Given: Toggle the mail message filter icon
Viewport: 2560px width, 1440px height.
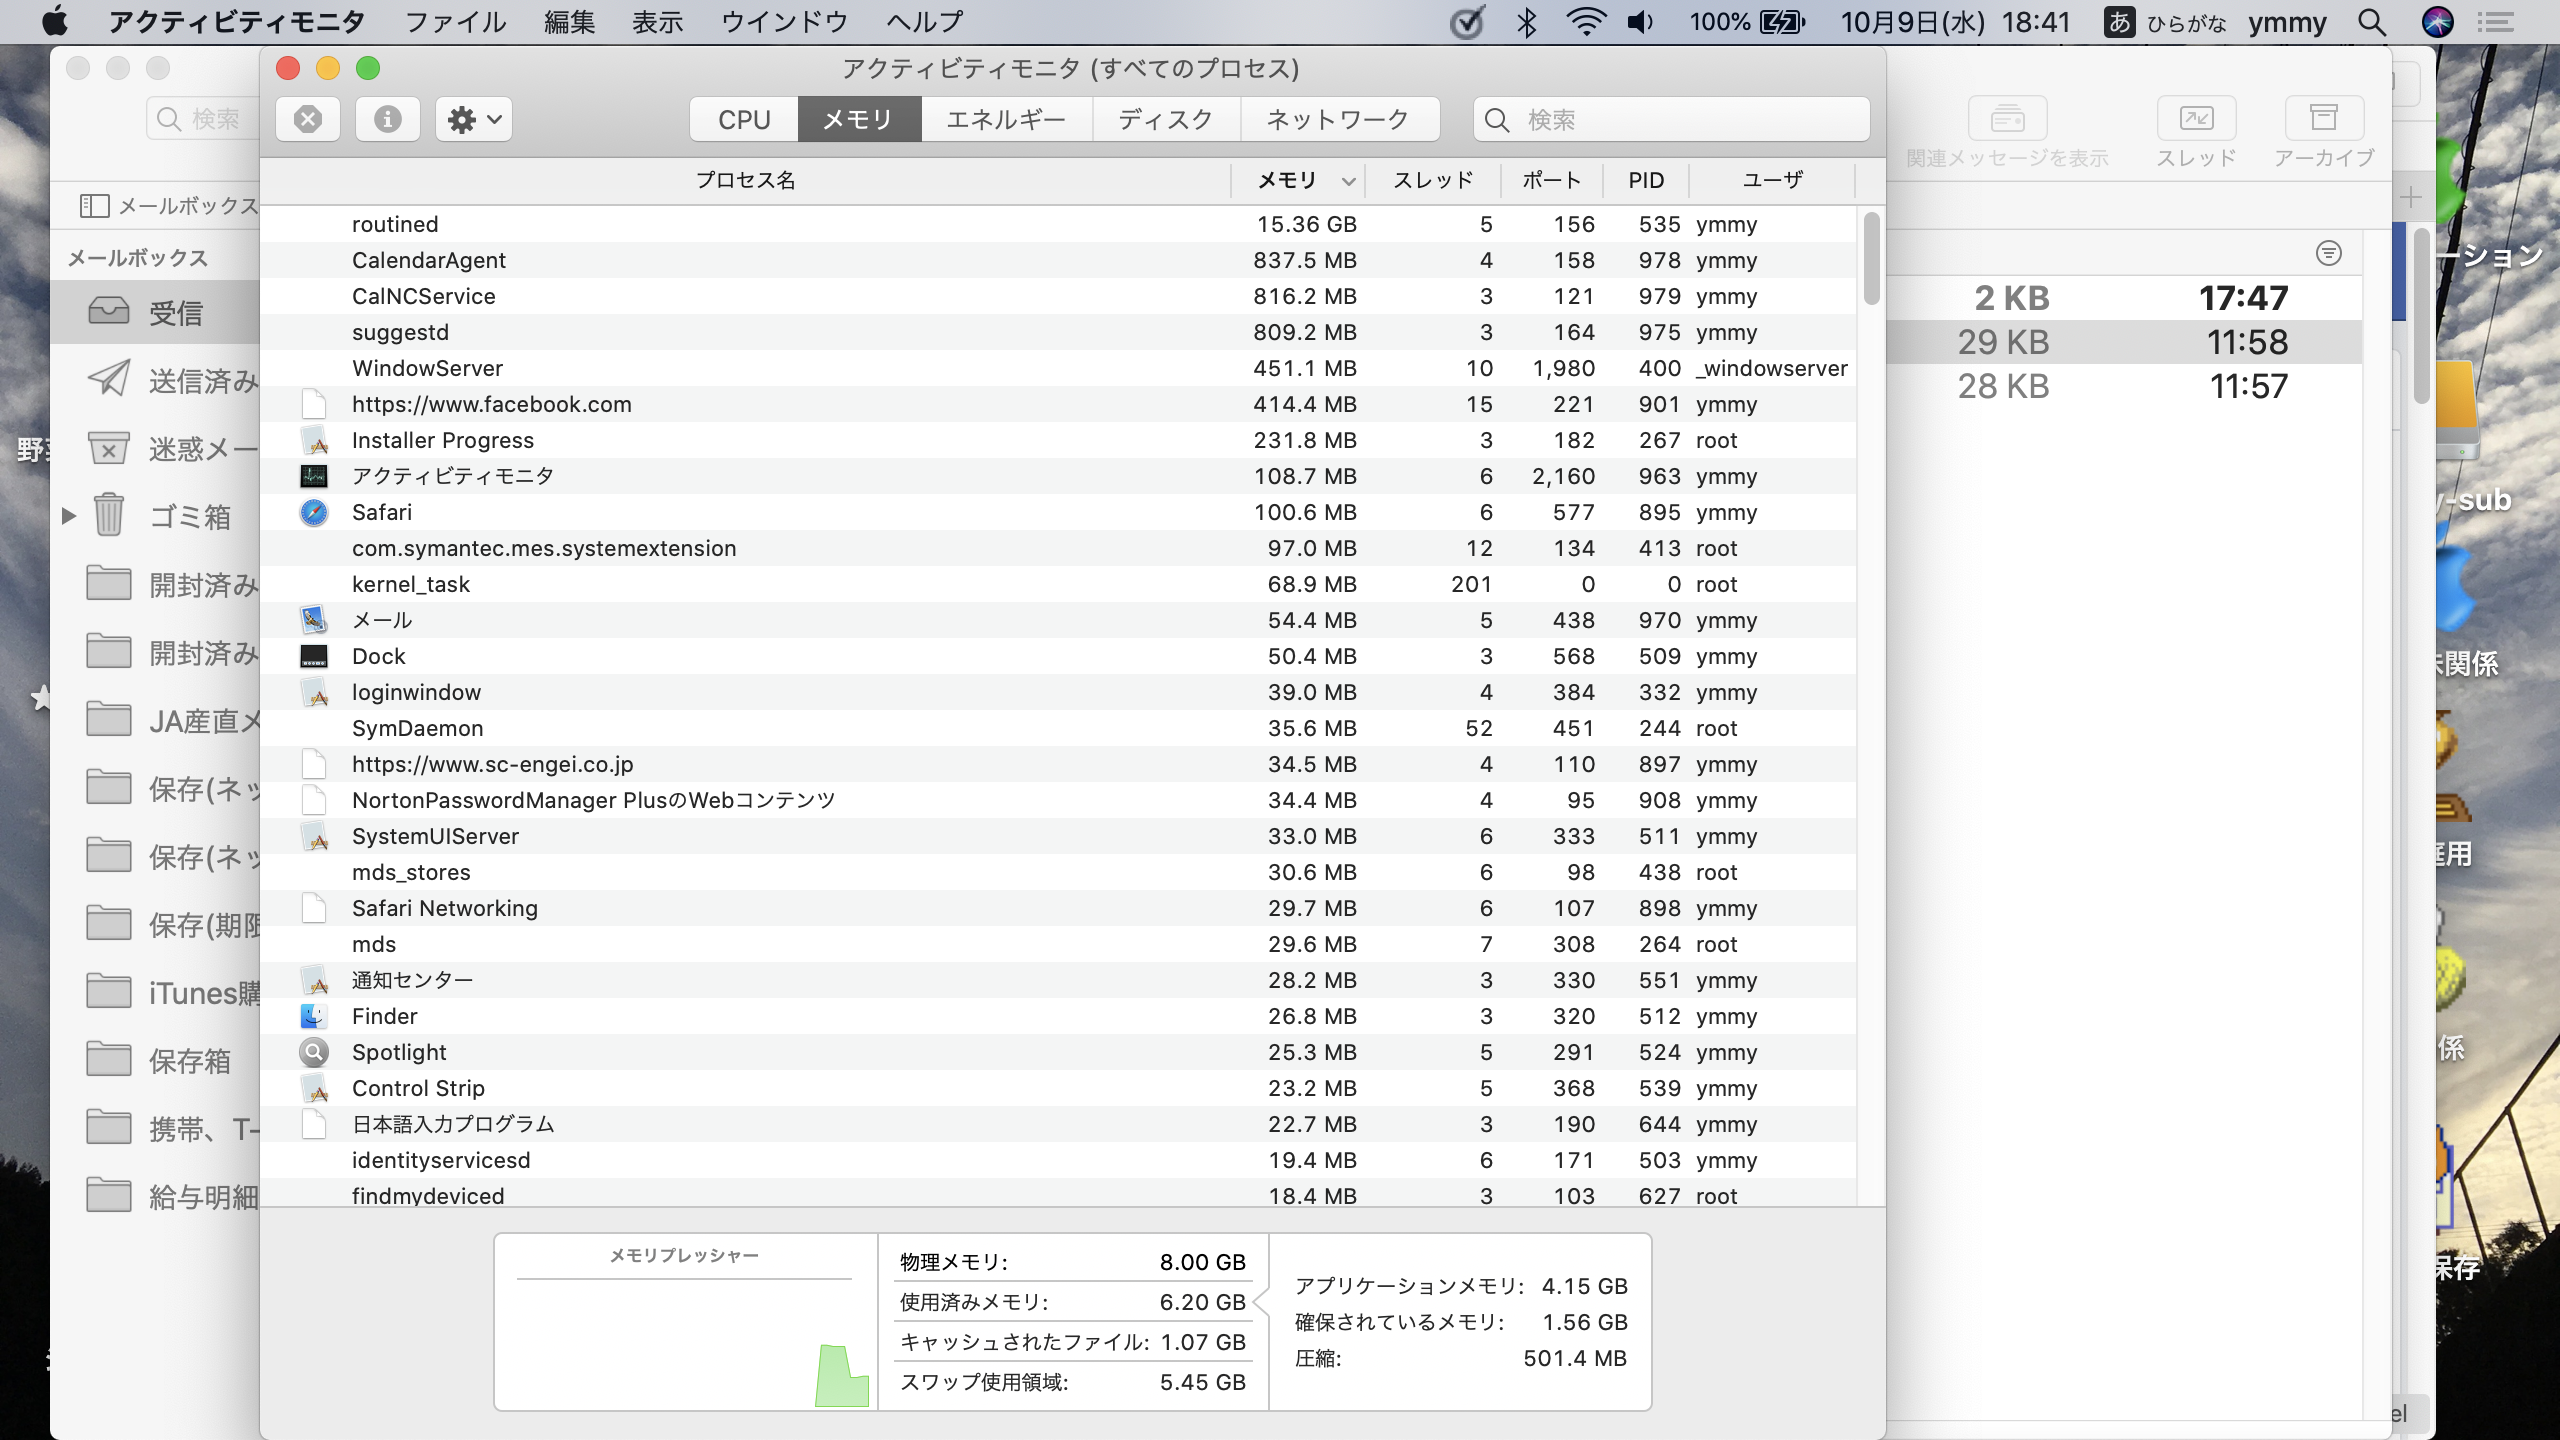Looking at the screenshot, I should click(2328, 253).
